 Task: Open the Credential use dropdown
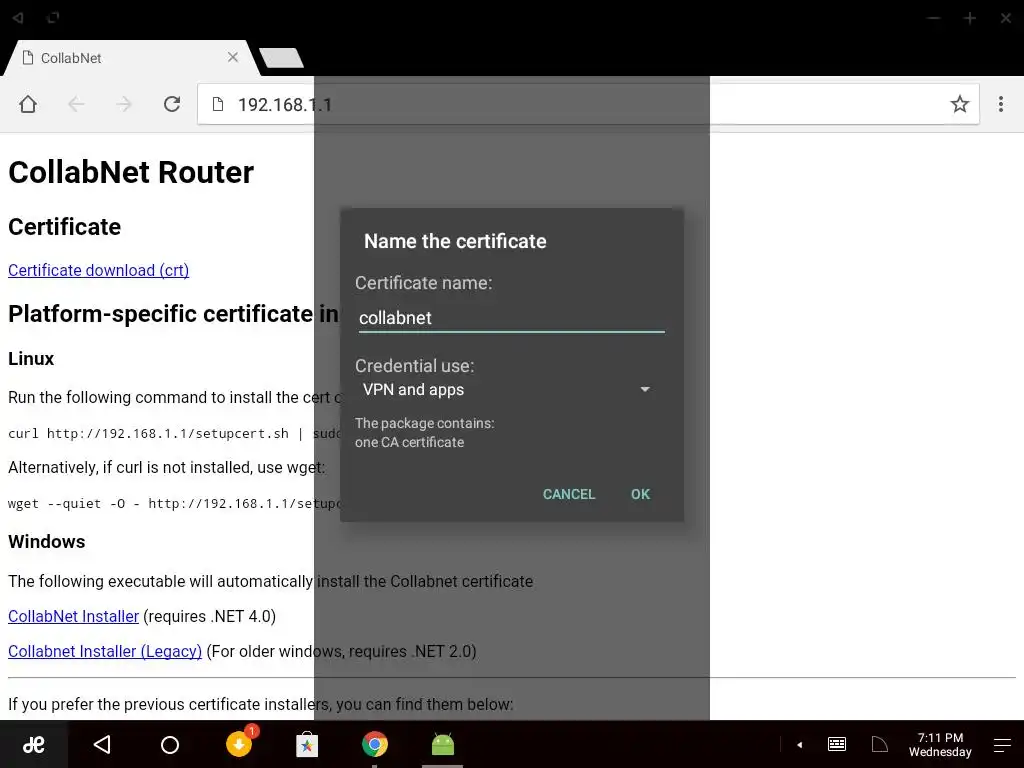(x=506, y=389)
